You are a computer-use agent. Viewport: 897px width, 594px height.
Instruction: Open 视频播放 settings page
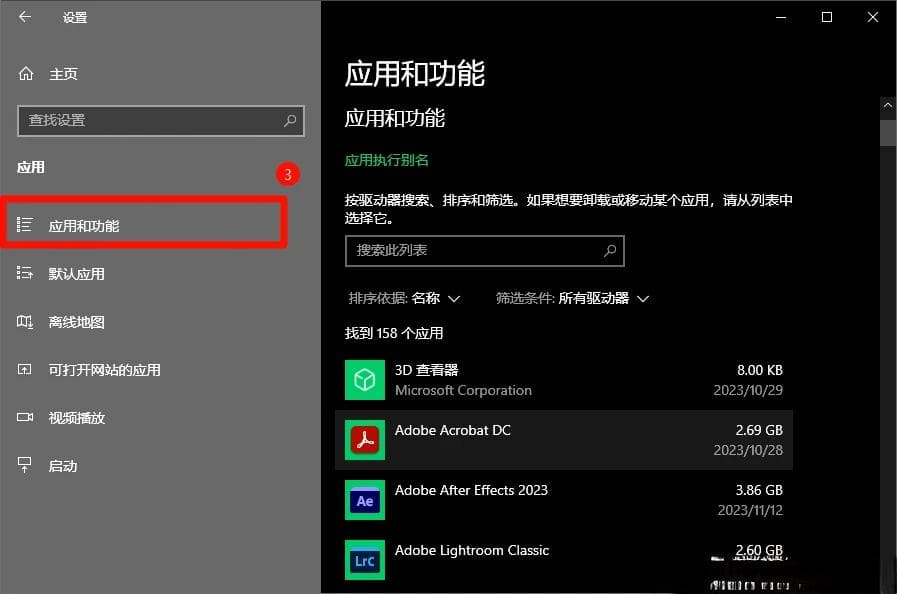(76, 418)
